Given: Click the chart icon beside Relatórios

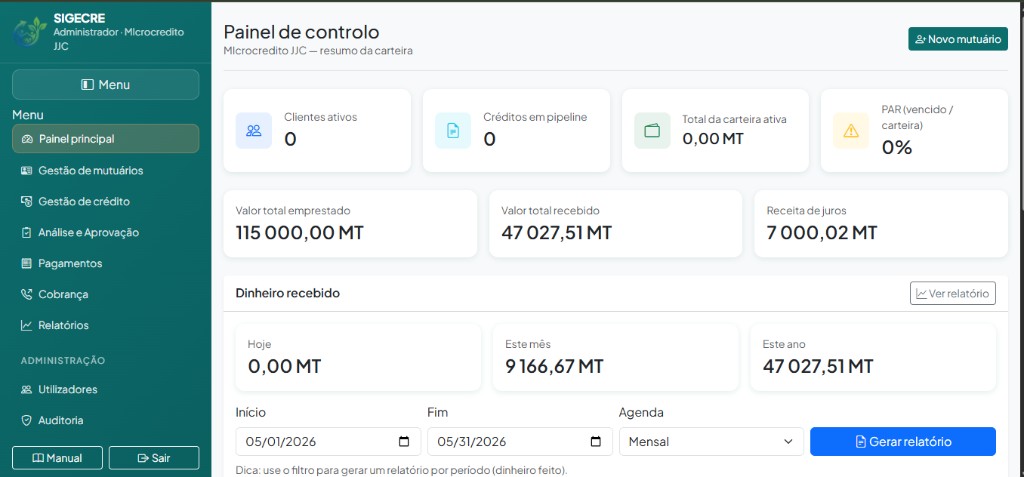Looking at the screenshot, I should point(27,325).
